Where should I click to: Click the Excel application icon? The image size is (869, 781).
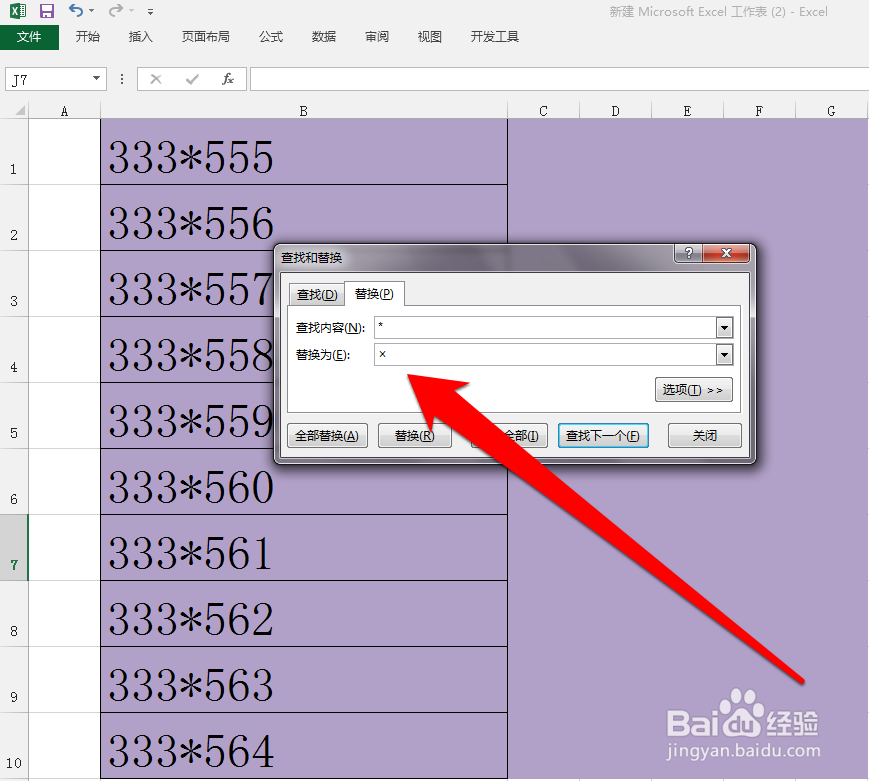(x=18, y=11)
